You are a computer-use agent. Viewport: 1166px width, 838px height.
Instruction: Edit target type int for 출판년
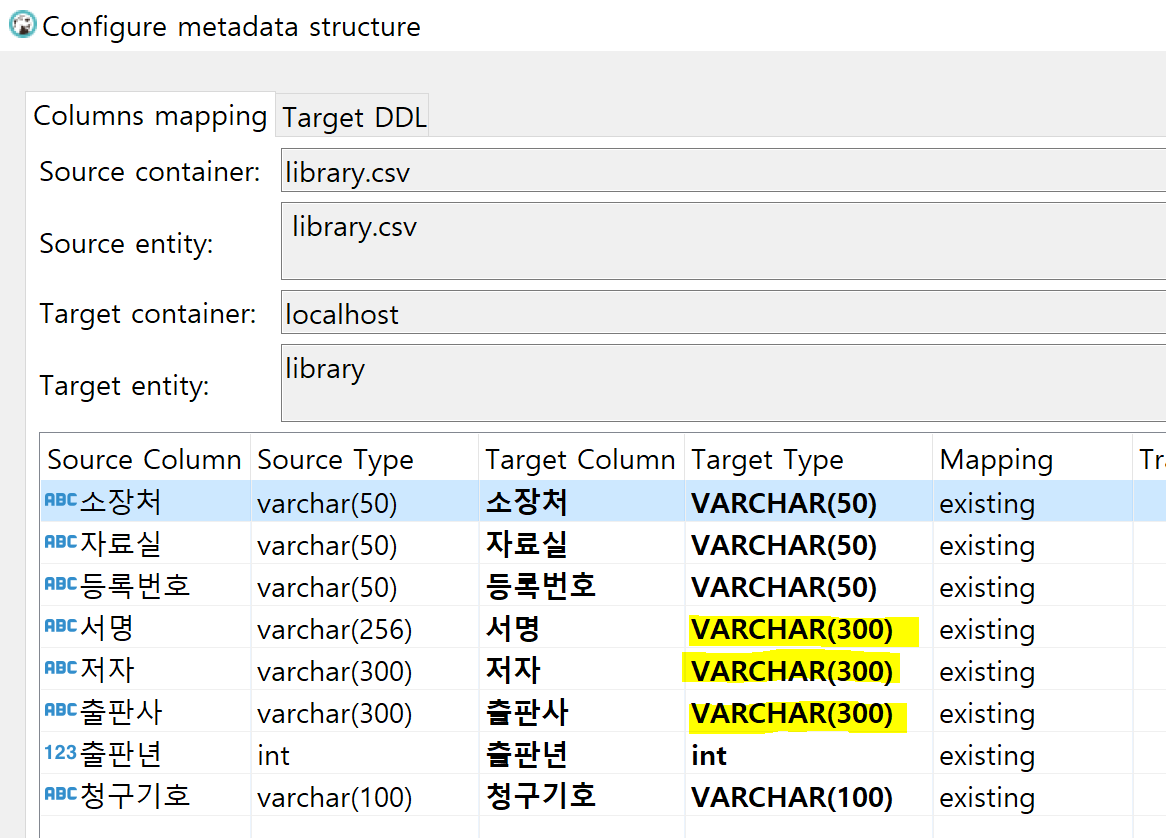pos(709,755)
